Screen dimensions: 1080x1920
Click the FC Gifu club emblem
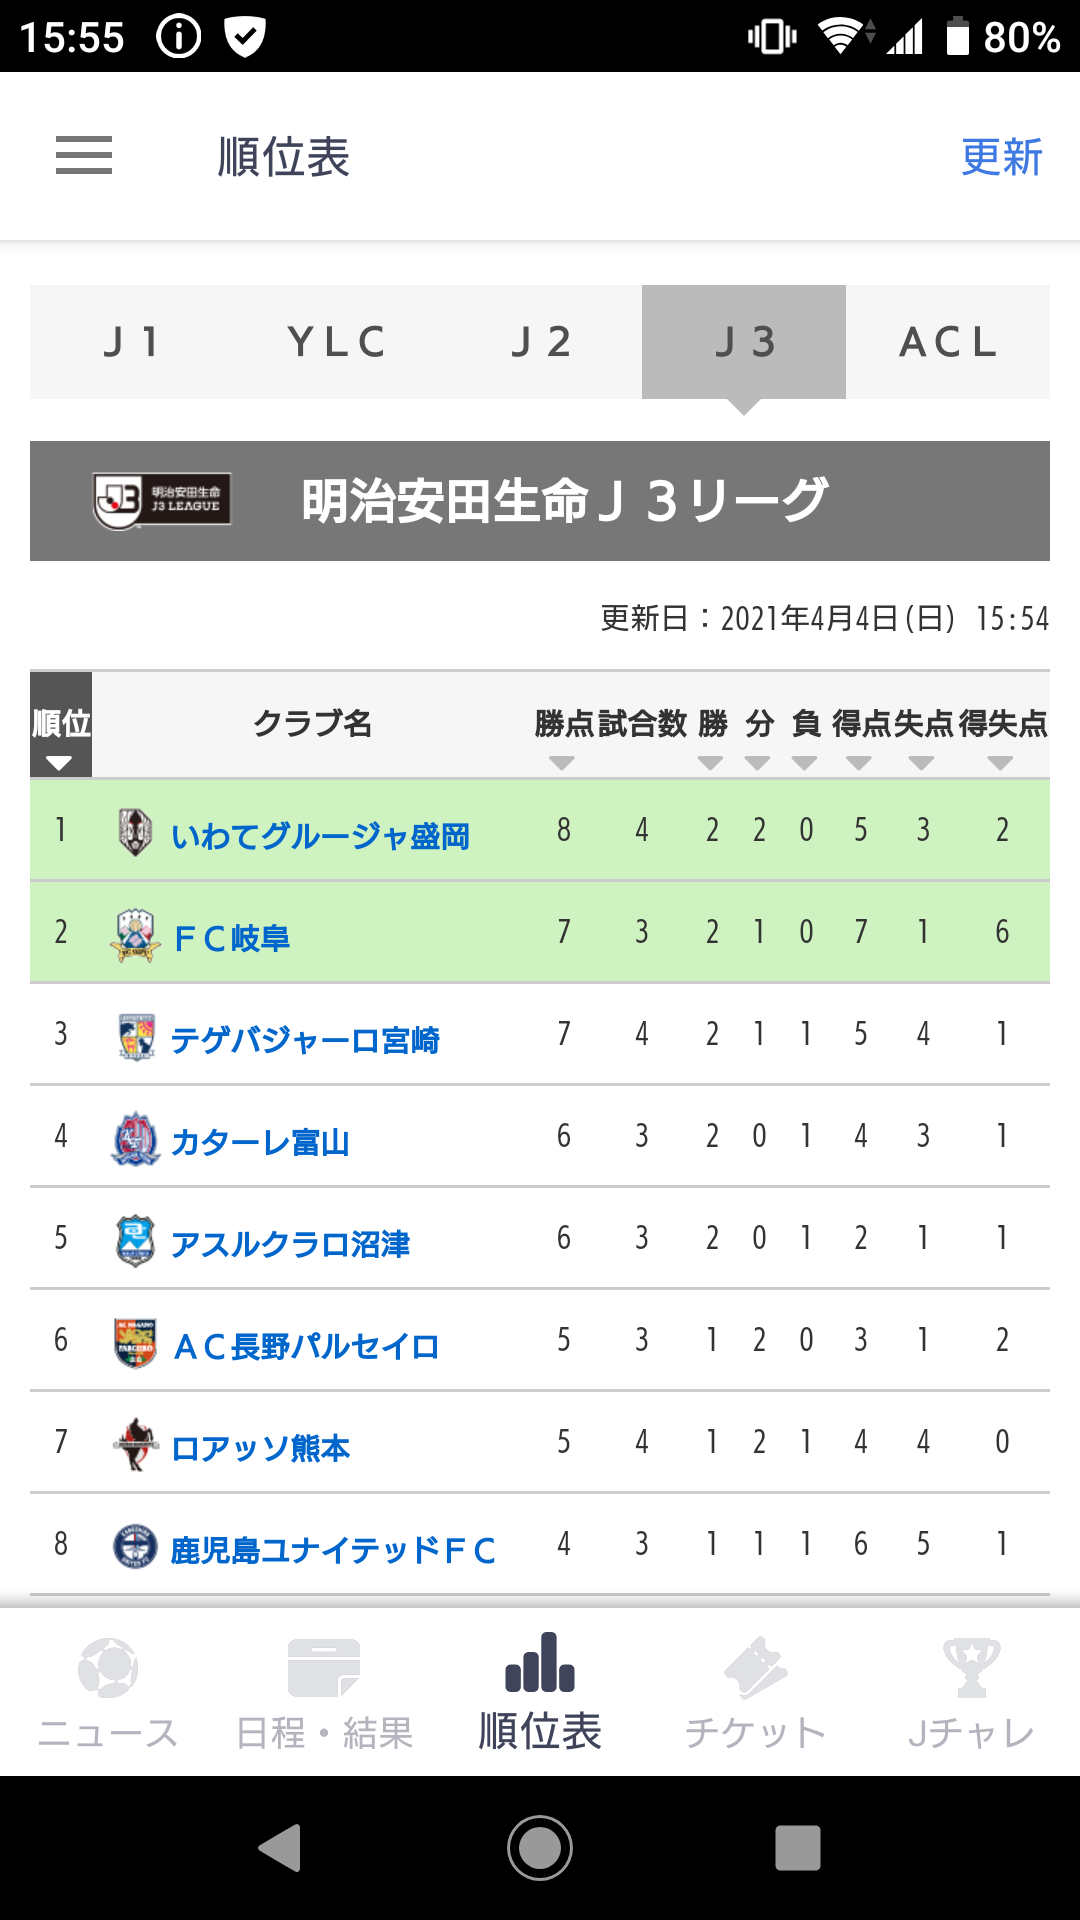point(135,935)
